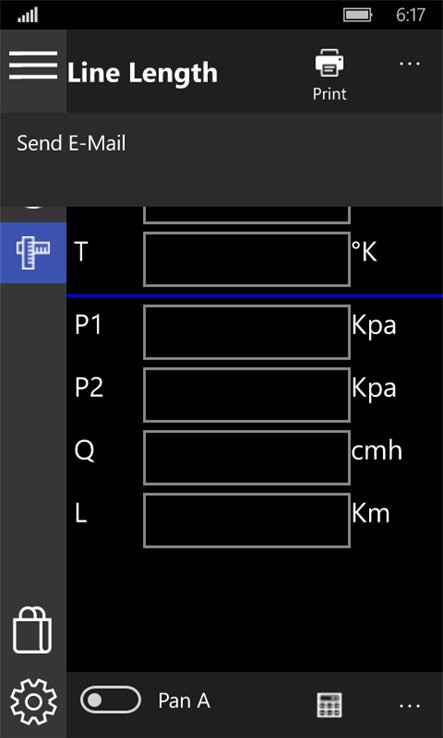Click the partially hidden field above T

point(247,215)
